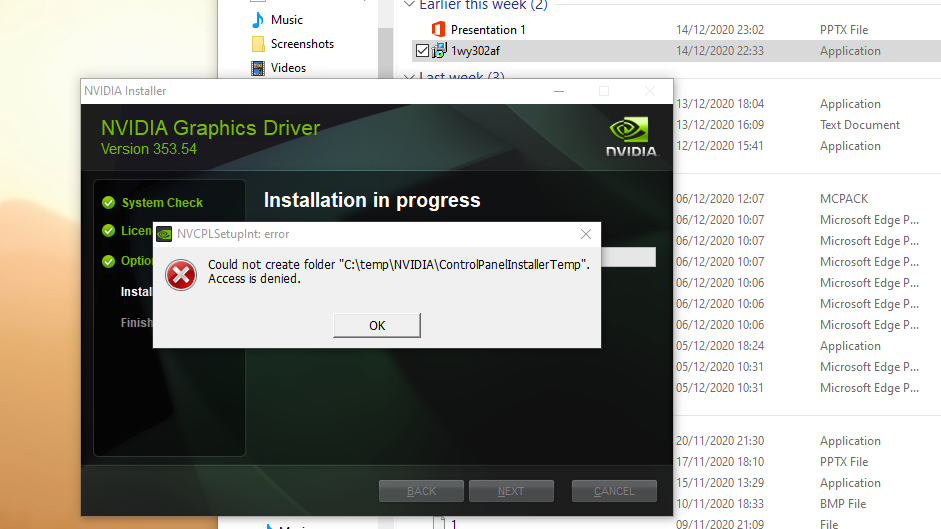
Task: Select the System Check step label
Action: click(x=162, y=203)
